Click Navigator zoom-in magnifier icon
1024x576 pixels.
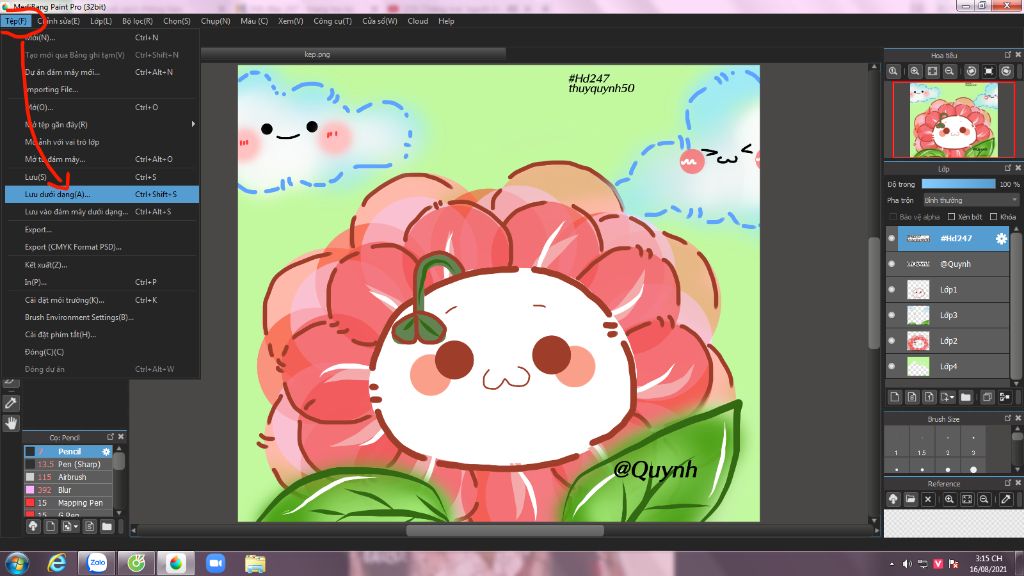point(915,71)
